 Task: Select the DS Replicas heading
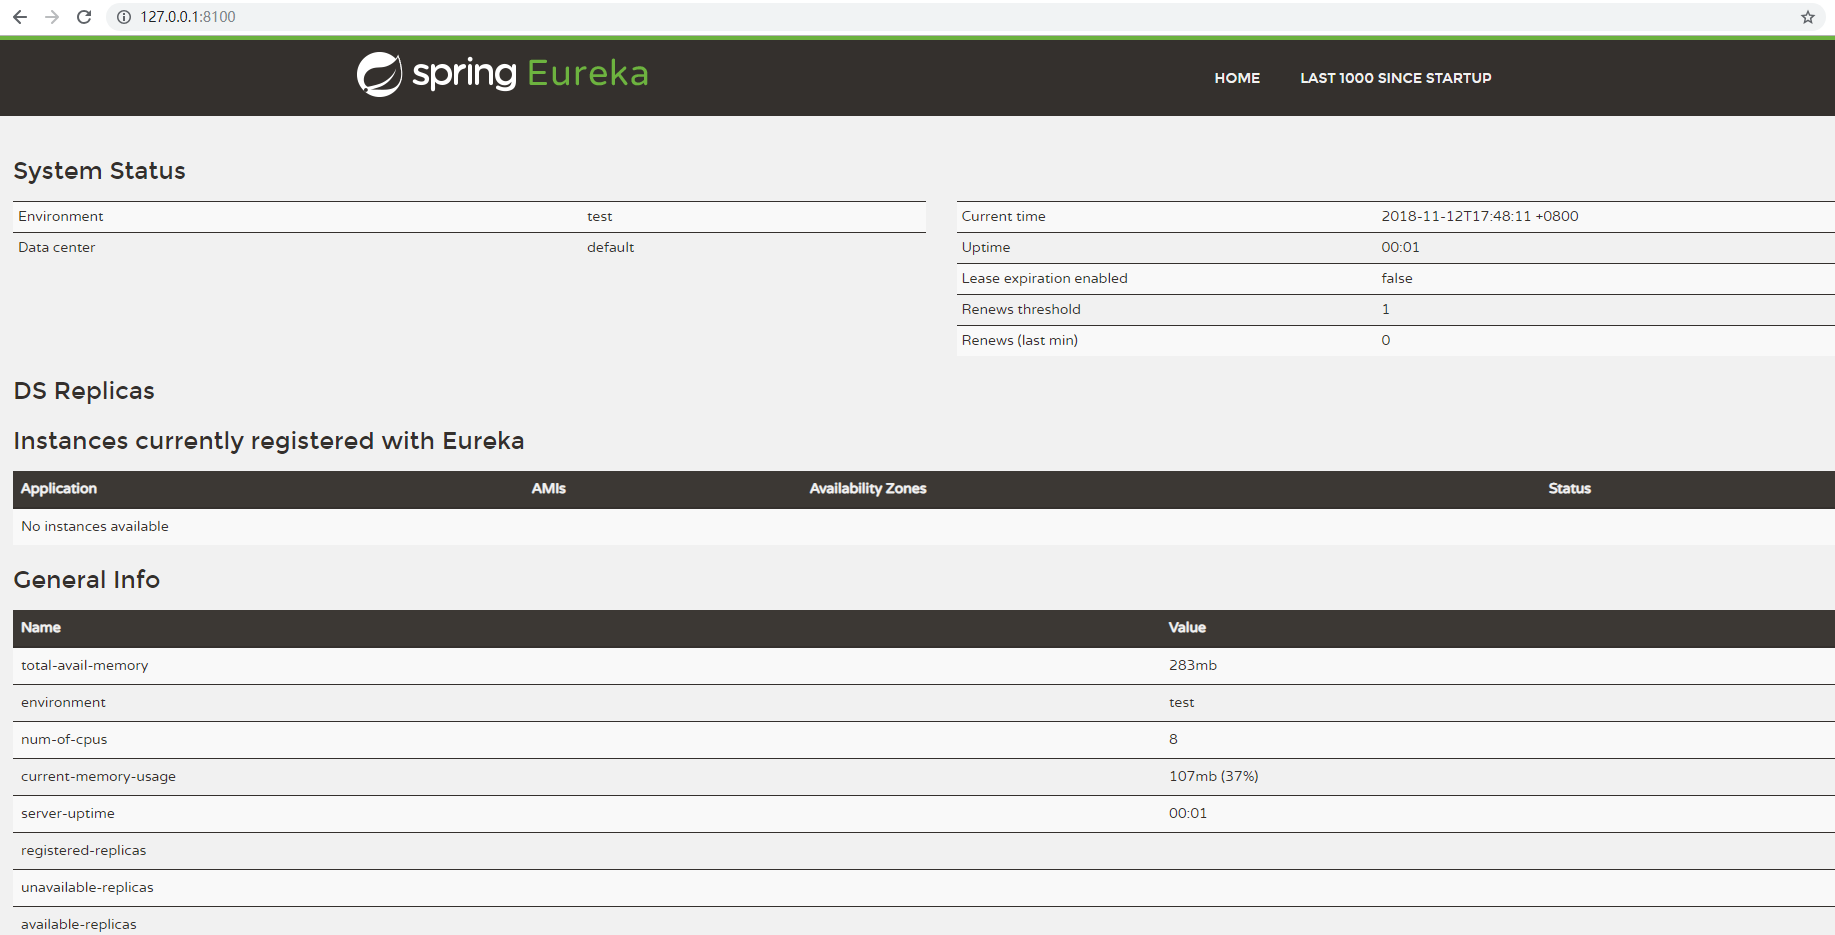[84, 391]
